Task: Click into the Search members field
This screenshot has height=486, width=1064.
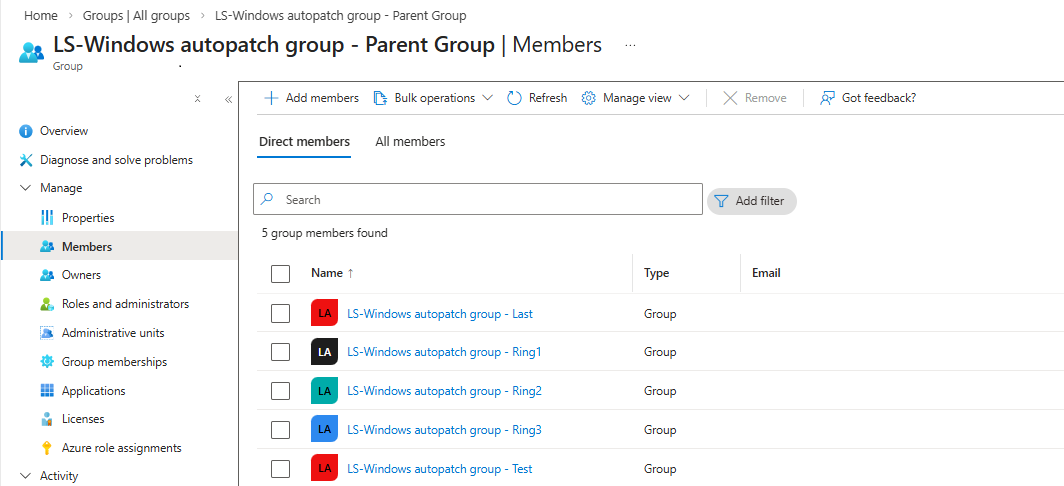Action: tap(478, 200)
